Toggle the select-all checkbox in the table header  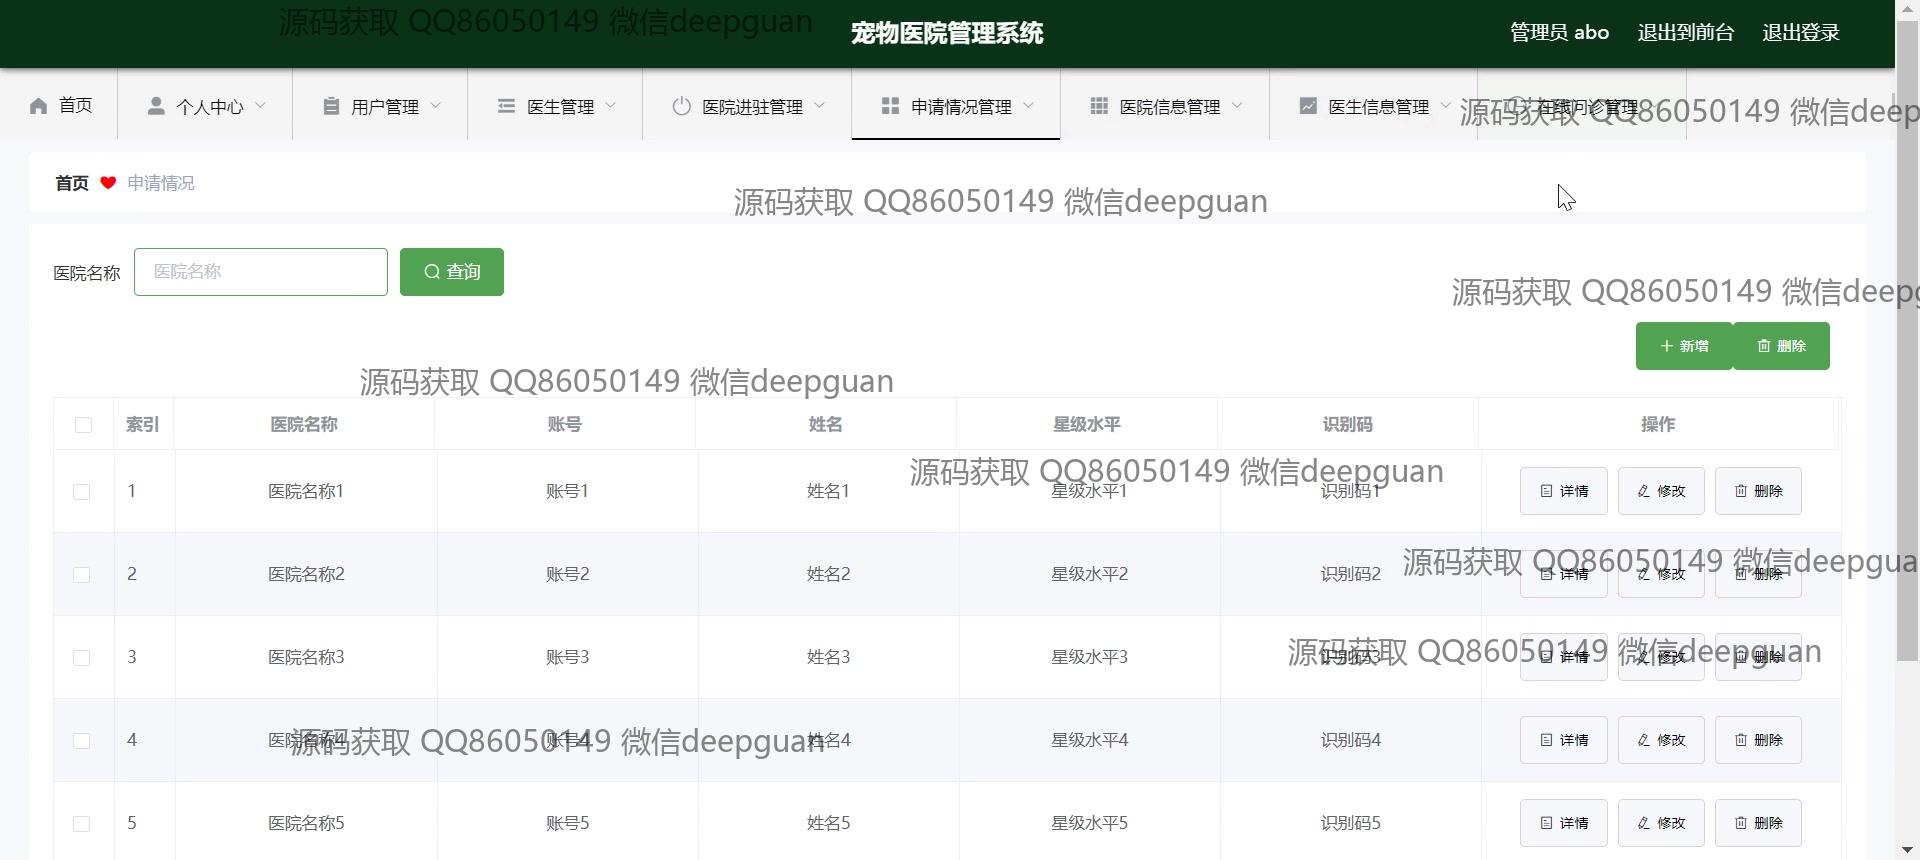pos(83,425)
